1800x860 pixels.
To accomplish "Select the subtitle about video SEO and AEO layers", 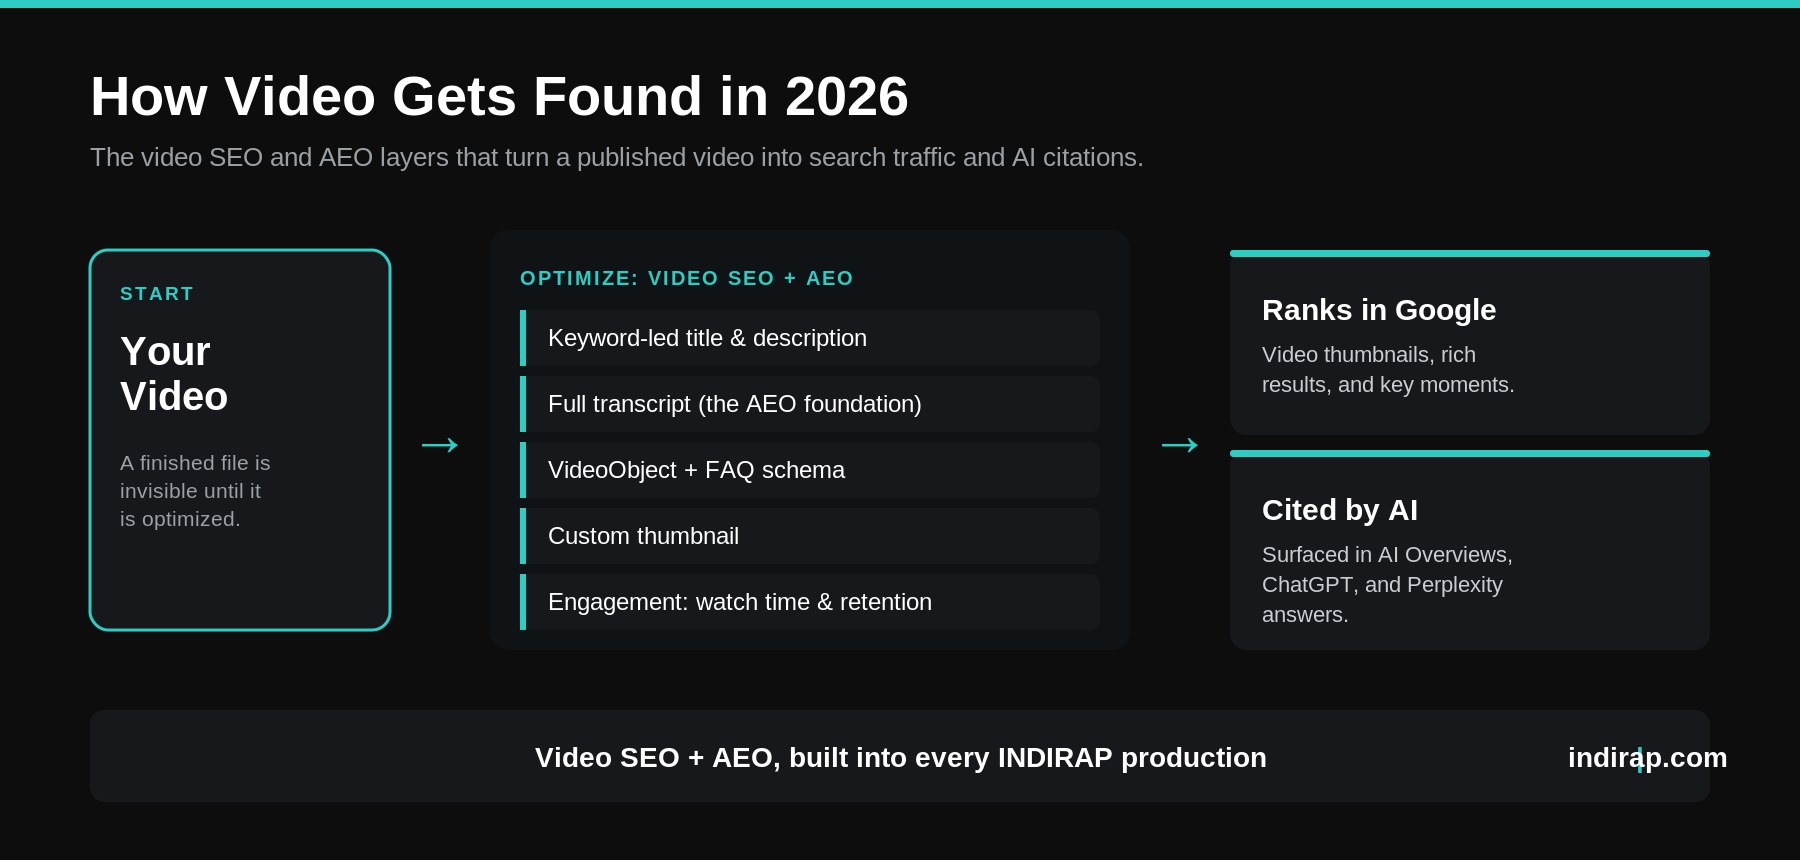I will tap(616, 158).
